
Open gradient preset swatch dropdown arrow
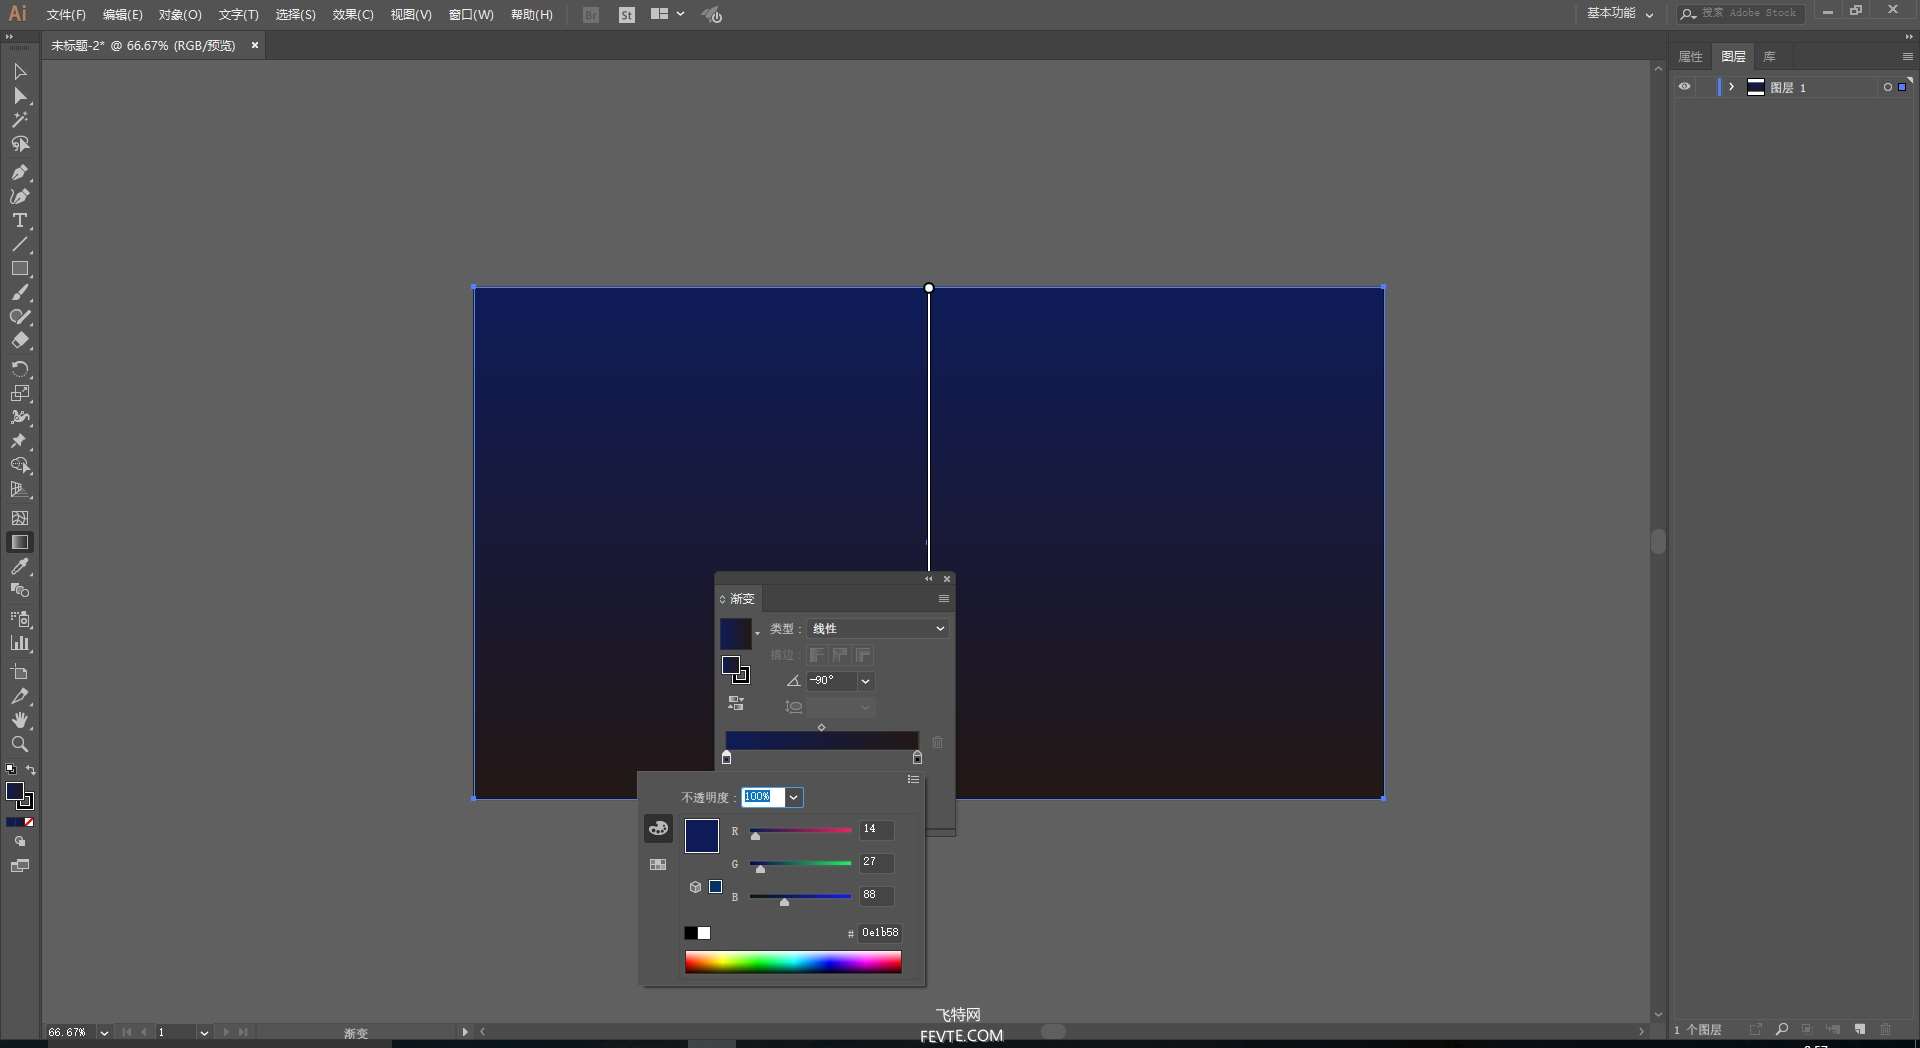coord(757,634)
